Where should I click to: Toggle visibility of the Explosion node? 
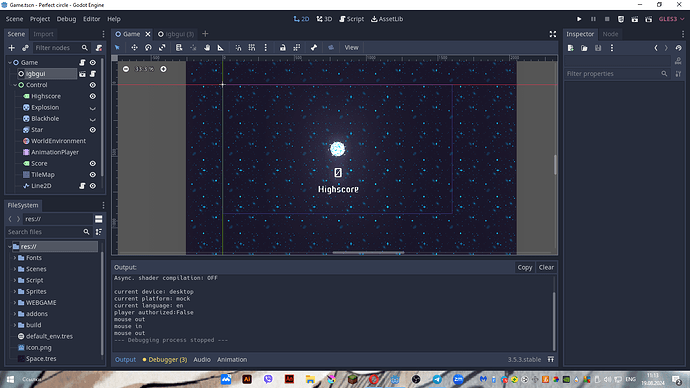(x=93, y=107)
